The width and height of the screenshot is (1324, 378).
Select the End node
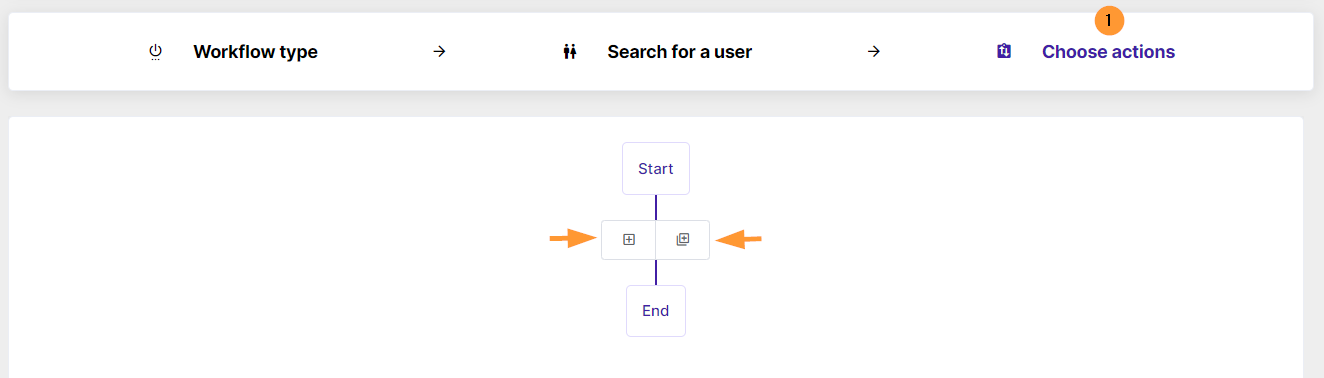656,311
